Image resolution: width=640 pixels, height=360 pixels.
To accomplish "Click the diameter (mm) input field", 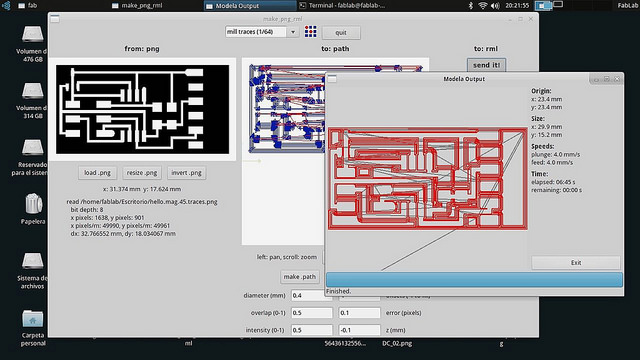I will pos(311,295).
